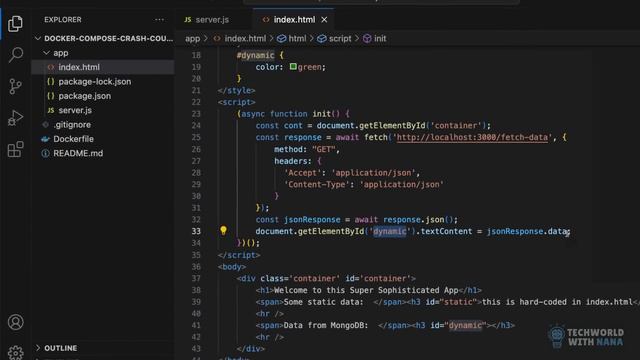This screenshot has width=640, height=360.
Task: Open the Accounts menu icon
Action: click(x=16, y=322)
